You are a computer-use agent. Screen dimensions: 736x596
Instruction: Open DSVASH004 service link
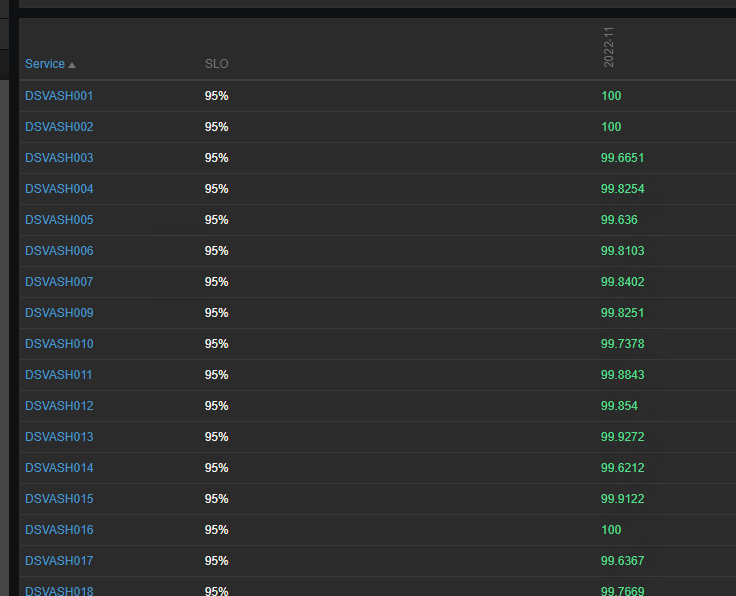pyautogui.click(x=59, y=189)
